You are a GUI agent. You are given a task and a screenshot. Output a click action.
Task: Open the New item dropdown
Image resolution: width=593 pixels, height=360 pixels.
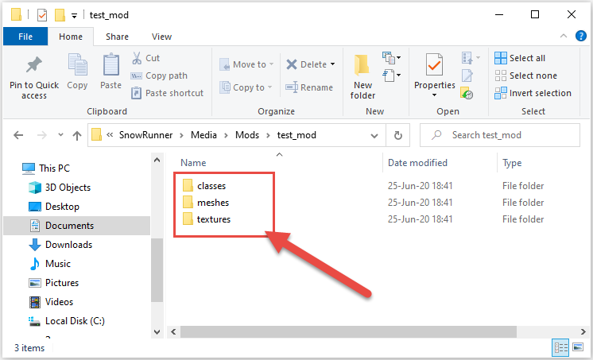(391, 58)
